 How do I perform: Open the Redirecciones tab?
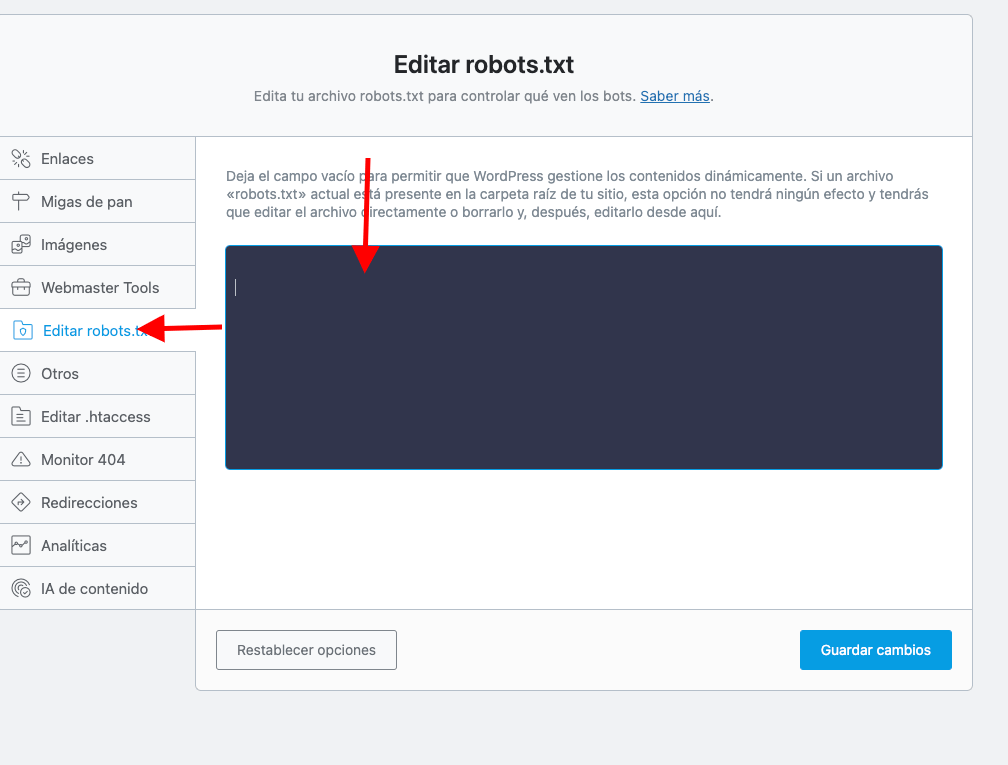[x=97, y=503]
